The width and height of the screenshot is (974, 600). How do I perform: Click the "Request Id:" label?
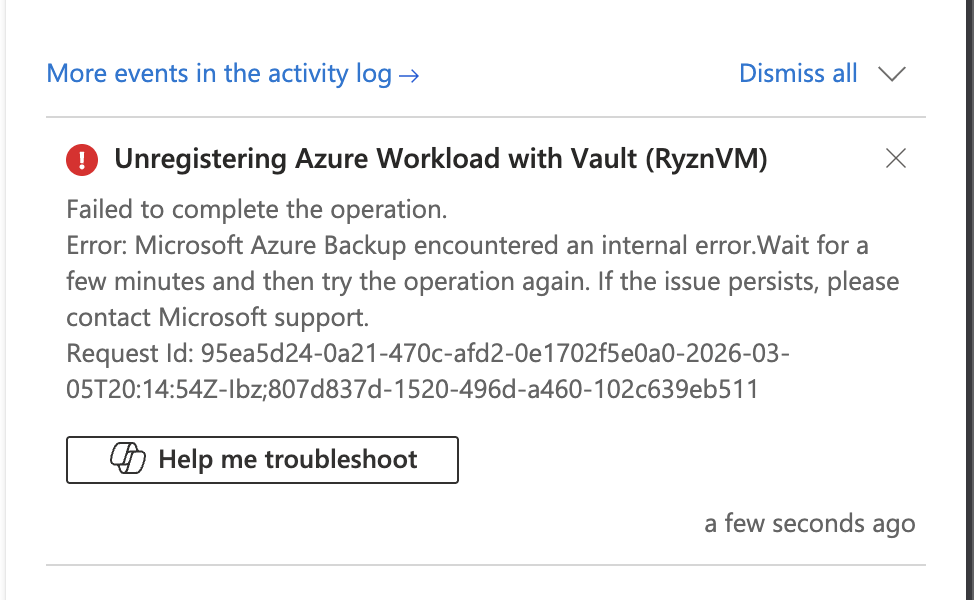(x=128, y=354)
